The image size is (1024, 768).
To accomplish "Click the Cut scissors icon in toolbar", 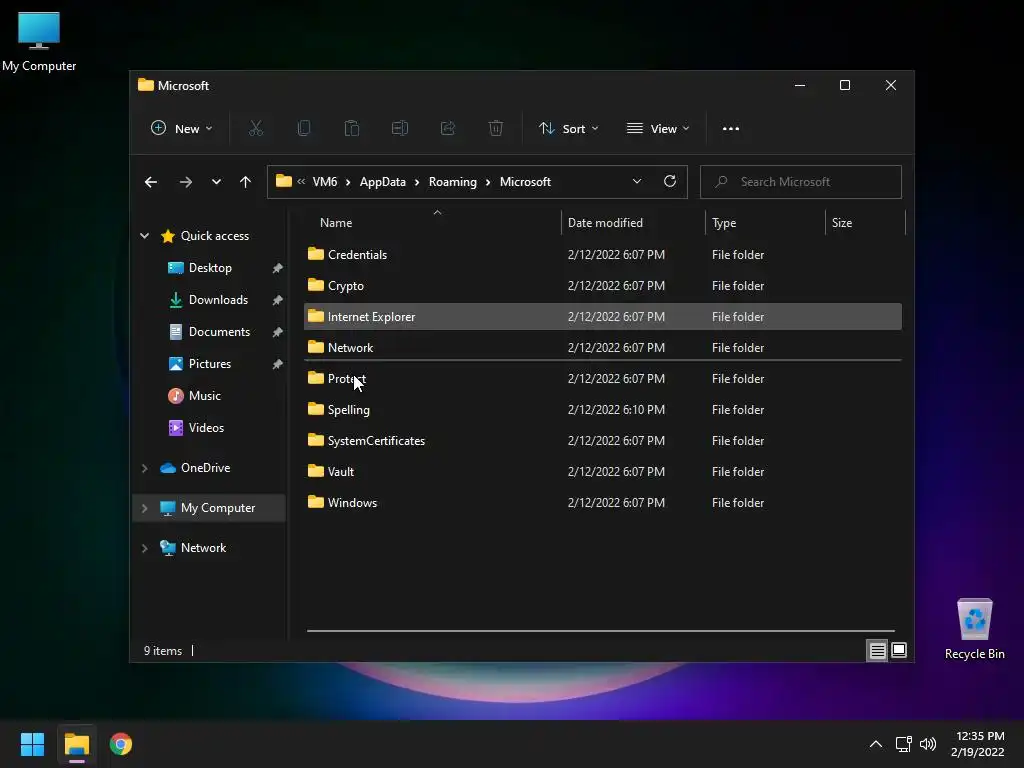I will pyautogui.click(x=256, y=129).
